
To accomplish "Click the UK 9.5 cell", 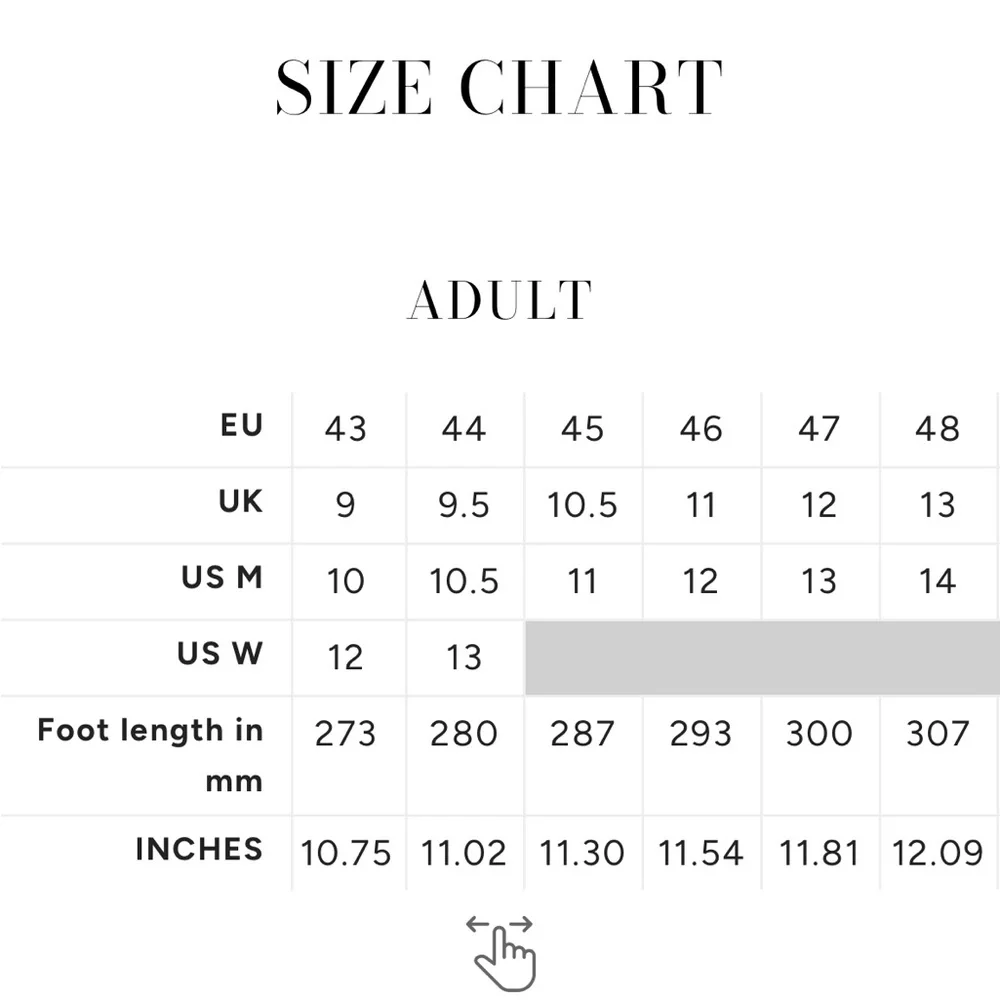I will [x=465, y=506].
